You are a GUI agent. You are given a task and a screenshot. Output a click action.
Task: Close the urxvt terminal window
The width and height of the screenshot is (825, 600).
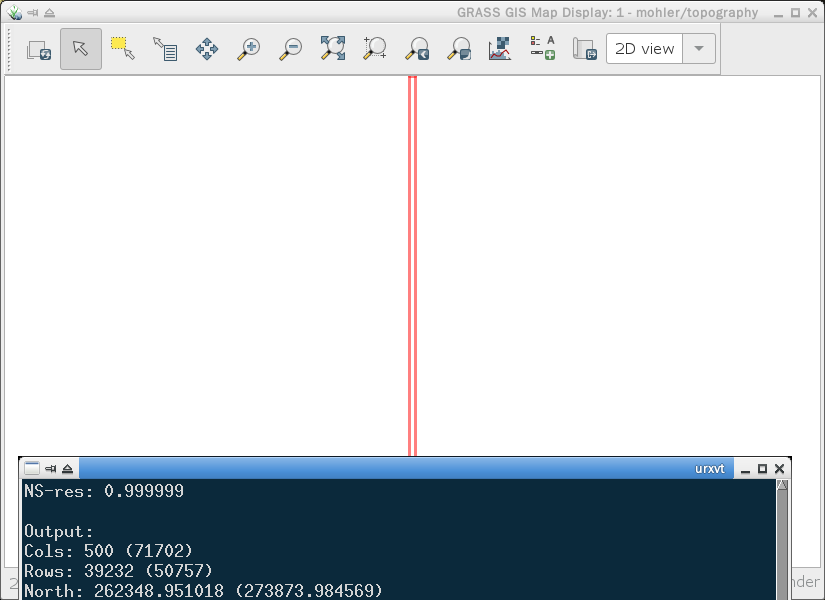(780, 468)
